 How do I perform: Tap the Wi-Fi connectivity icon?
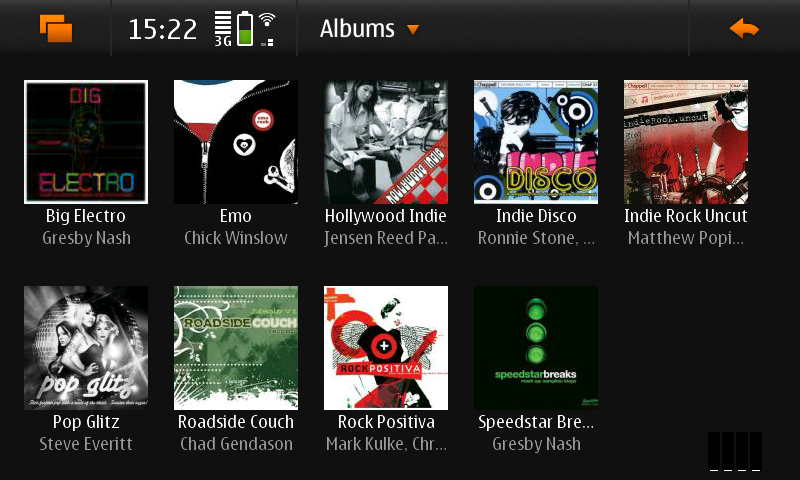(267, 29)
